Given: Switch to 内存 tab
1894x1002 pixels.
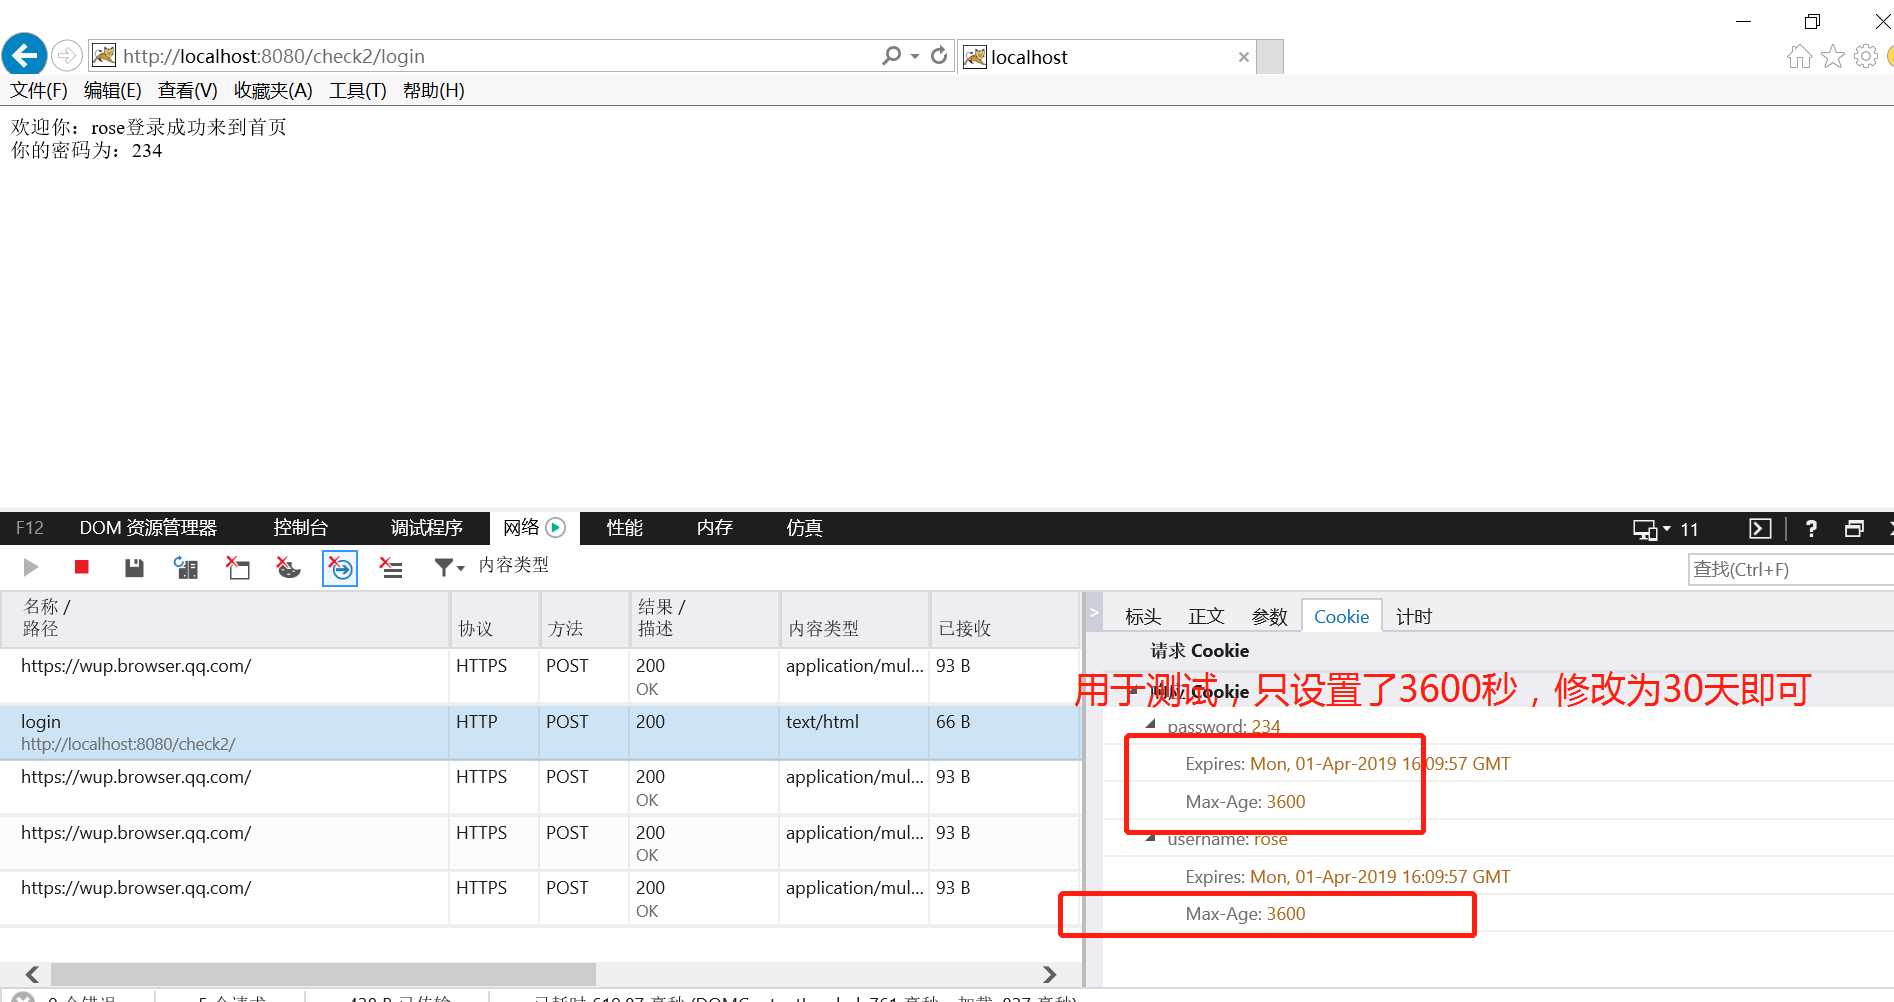Looking at the screenshot, I should [x=715, y=528].
